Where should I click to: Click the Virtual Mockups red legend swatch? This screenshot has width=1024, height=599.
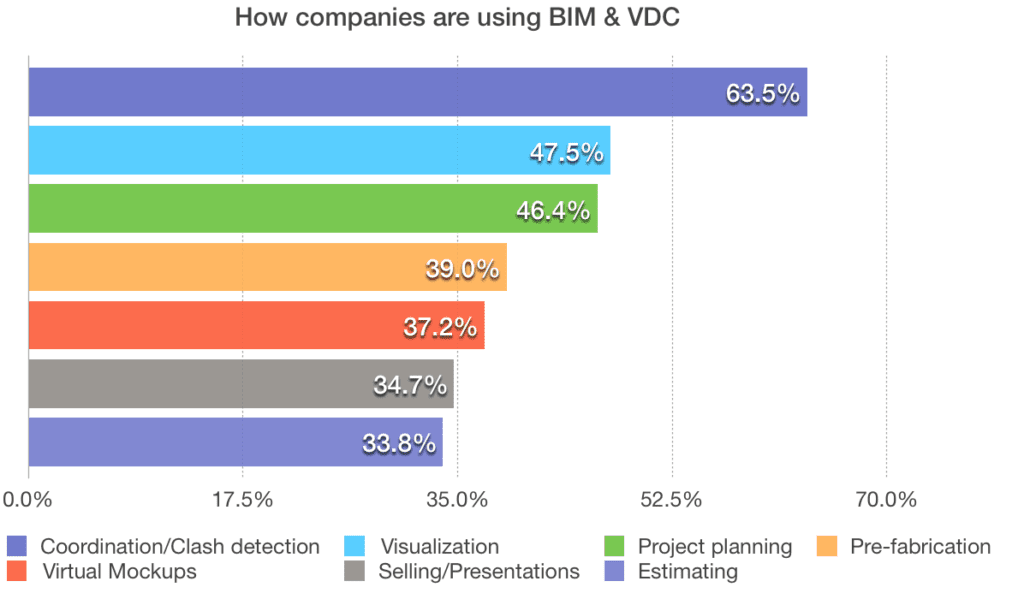point(17,571)
